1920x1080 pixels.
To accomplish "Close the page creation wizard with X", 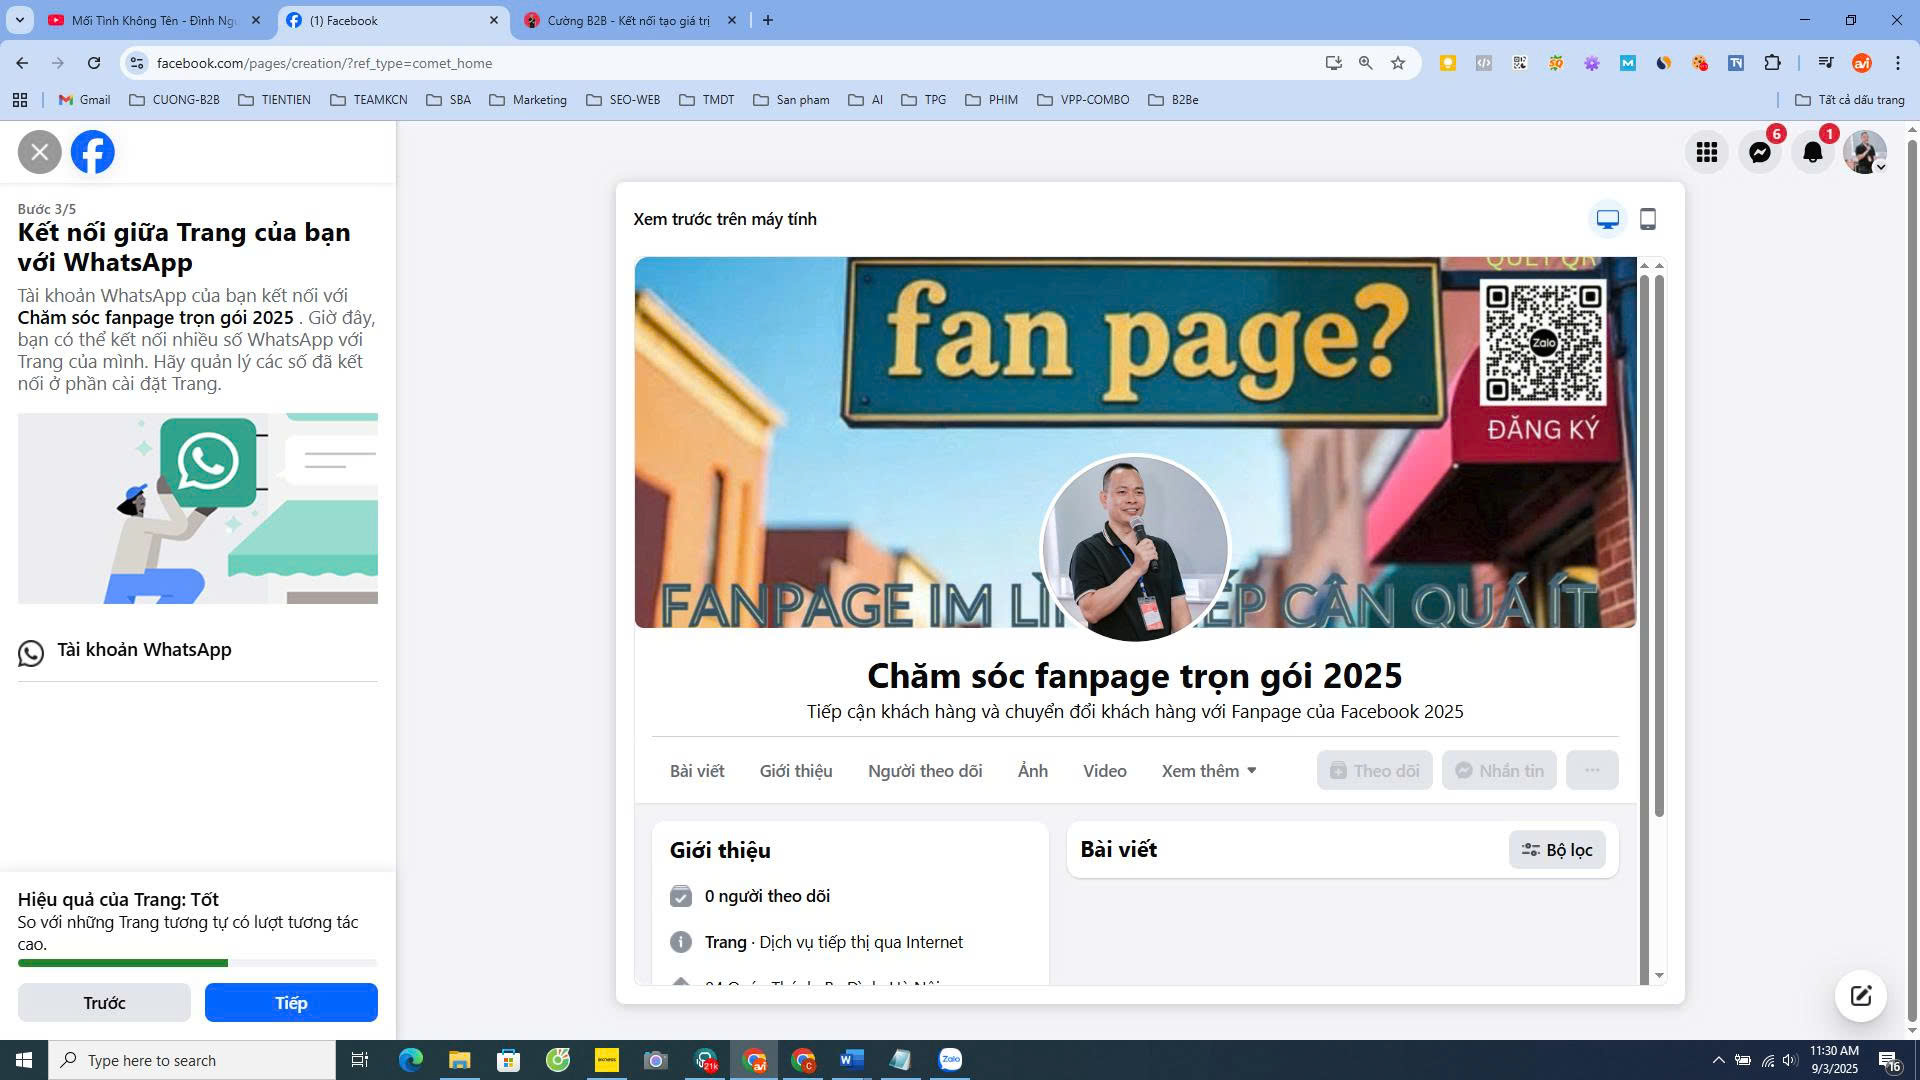I will (x=40, y=152).
